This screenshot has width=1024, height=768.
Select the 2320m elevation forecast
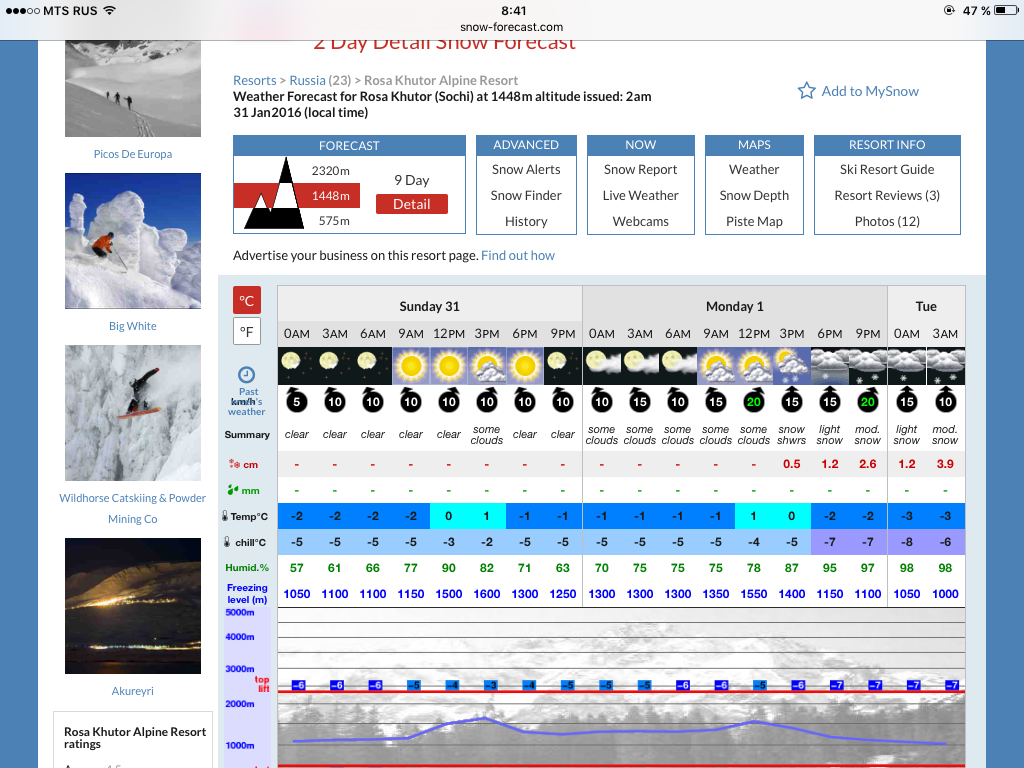pyautogui.click(x=330, y=170)
